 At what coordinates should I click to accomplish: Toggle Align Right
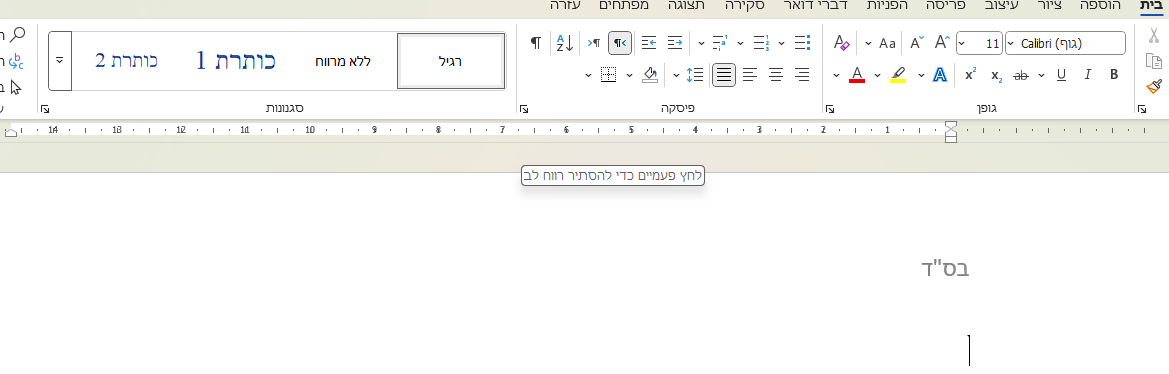(x=802, y=75)
